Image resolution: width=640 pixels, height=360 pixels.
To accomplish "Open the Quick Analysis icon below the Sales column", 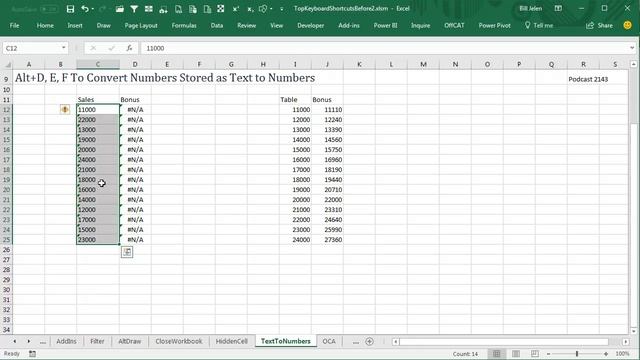I will (127, 252).
